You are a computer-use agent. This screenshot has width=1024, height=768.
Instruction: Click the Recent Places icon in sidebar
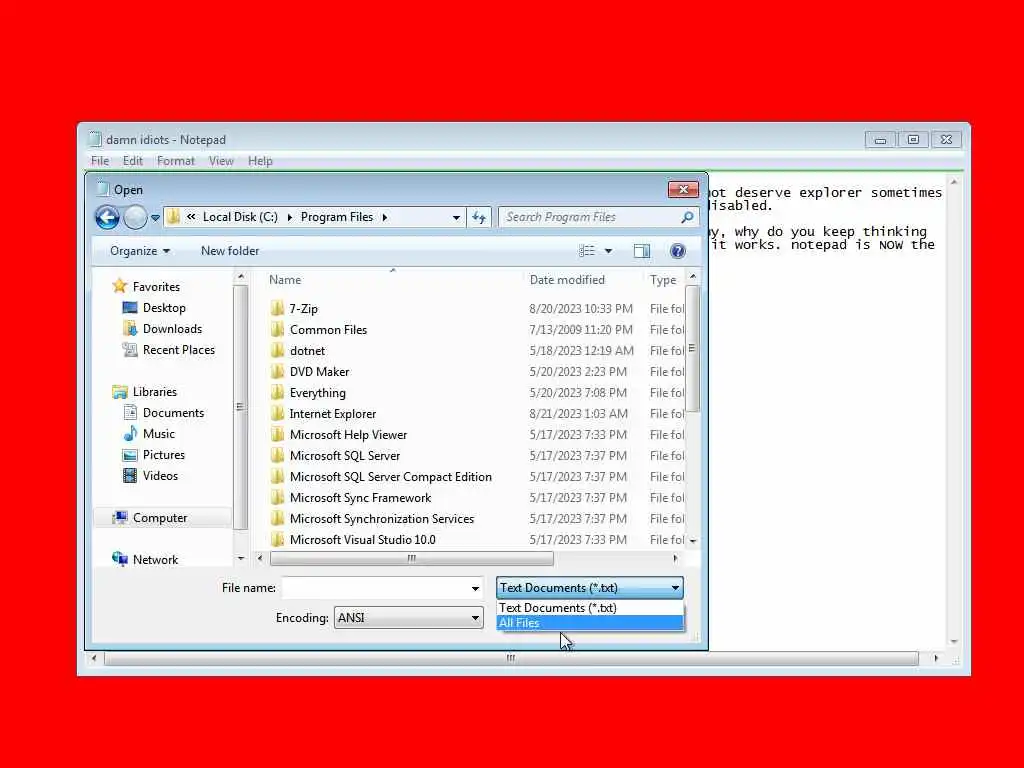(x=130, y=349)
